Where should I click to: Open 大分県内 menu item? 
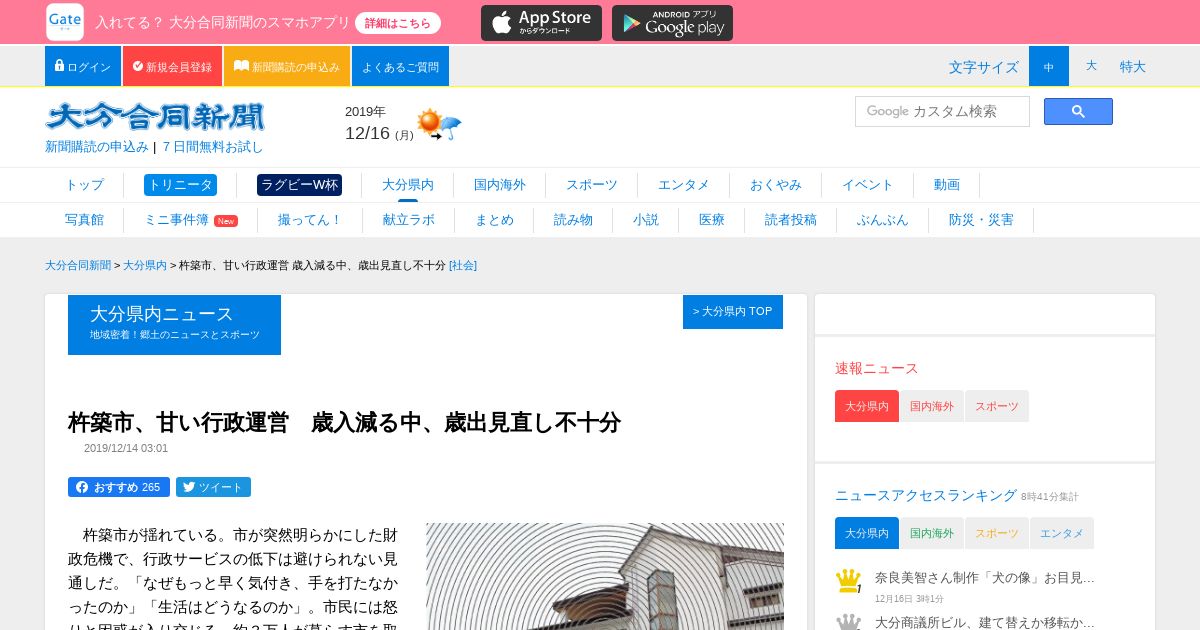408,185
